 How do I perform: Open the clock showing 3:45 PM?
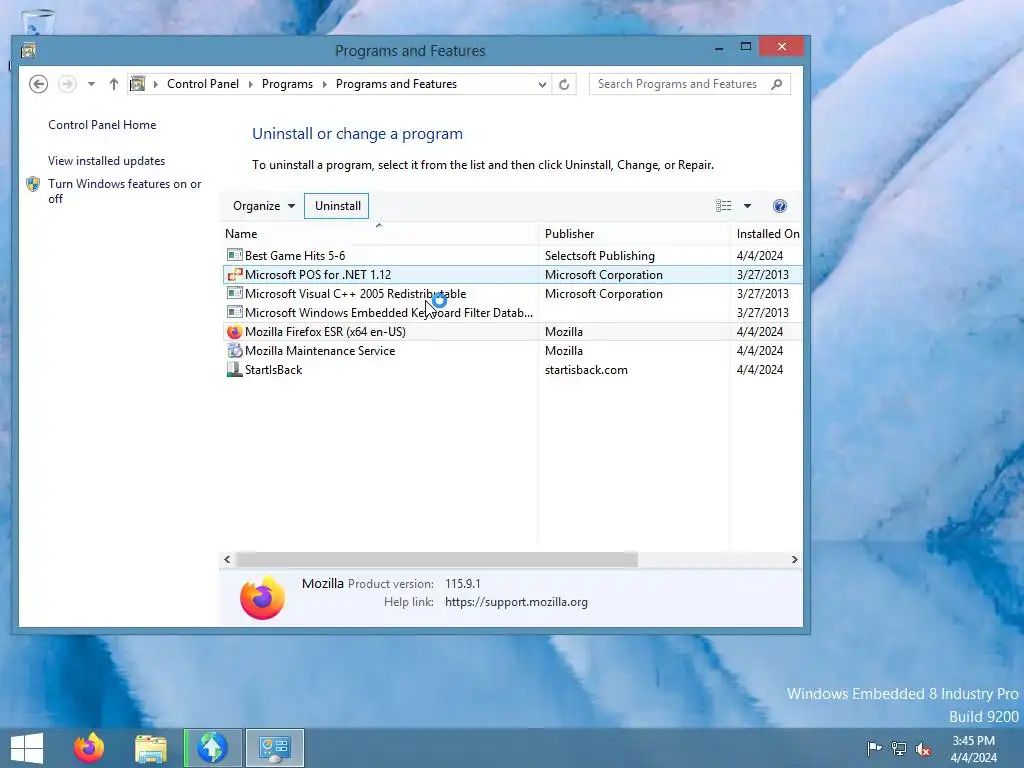tap(974, 749)
